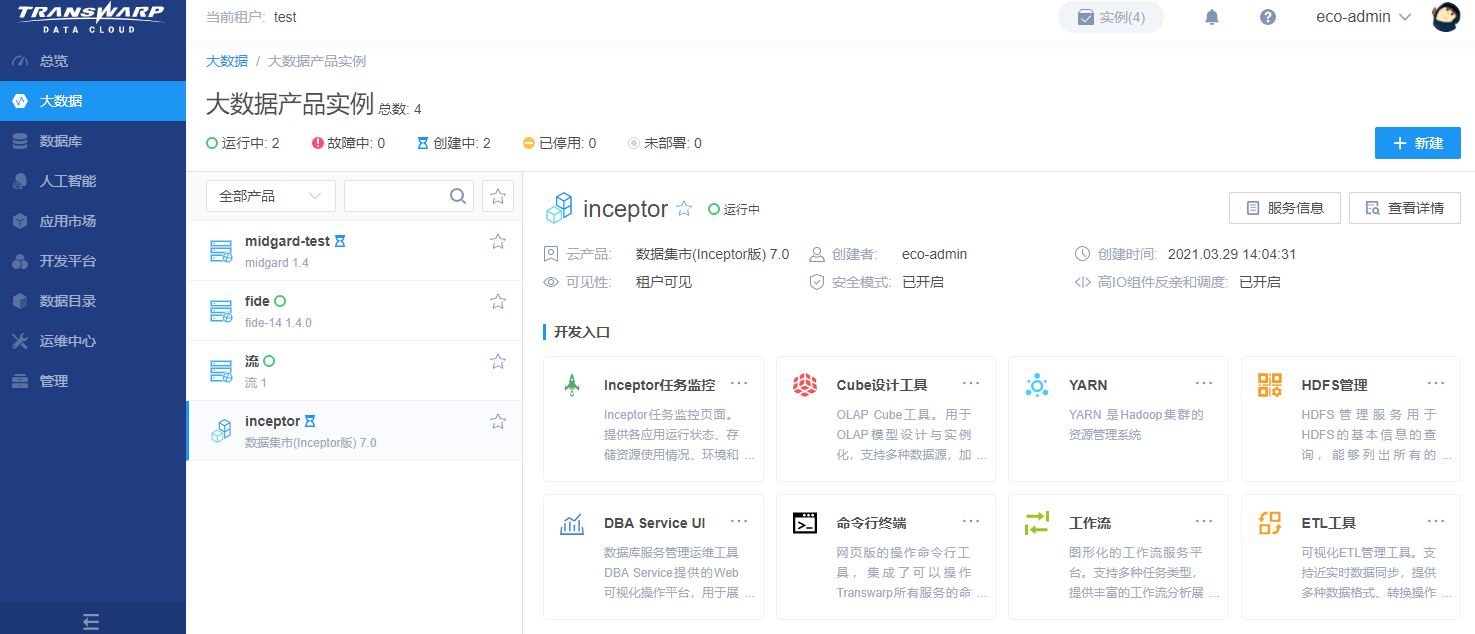1475x634 pixels.
Task: Go to 运维中心 in the sidebar
Action: 93,341
